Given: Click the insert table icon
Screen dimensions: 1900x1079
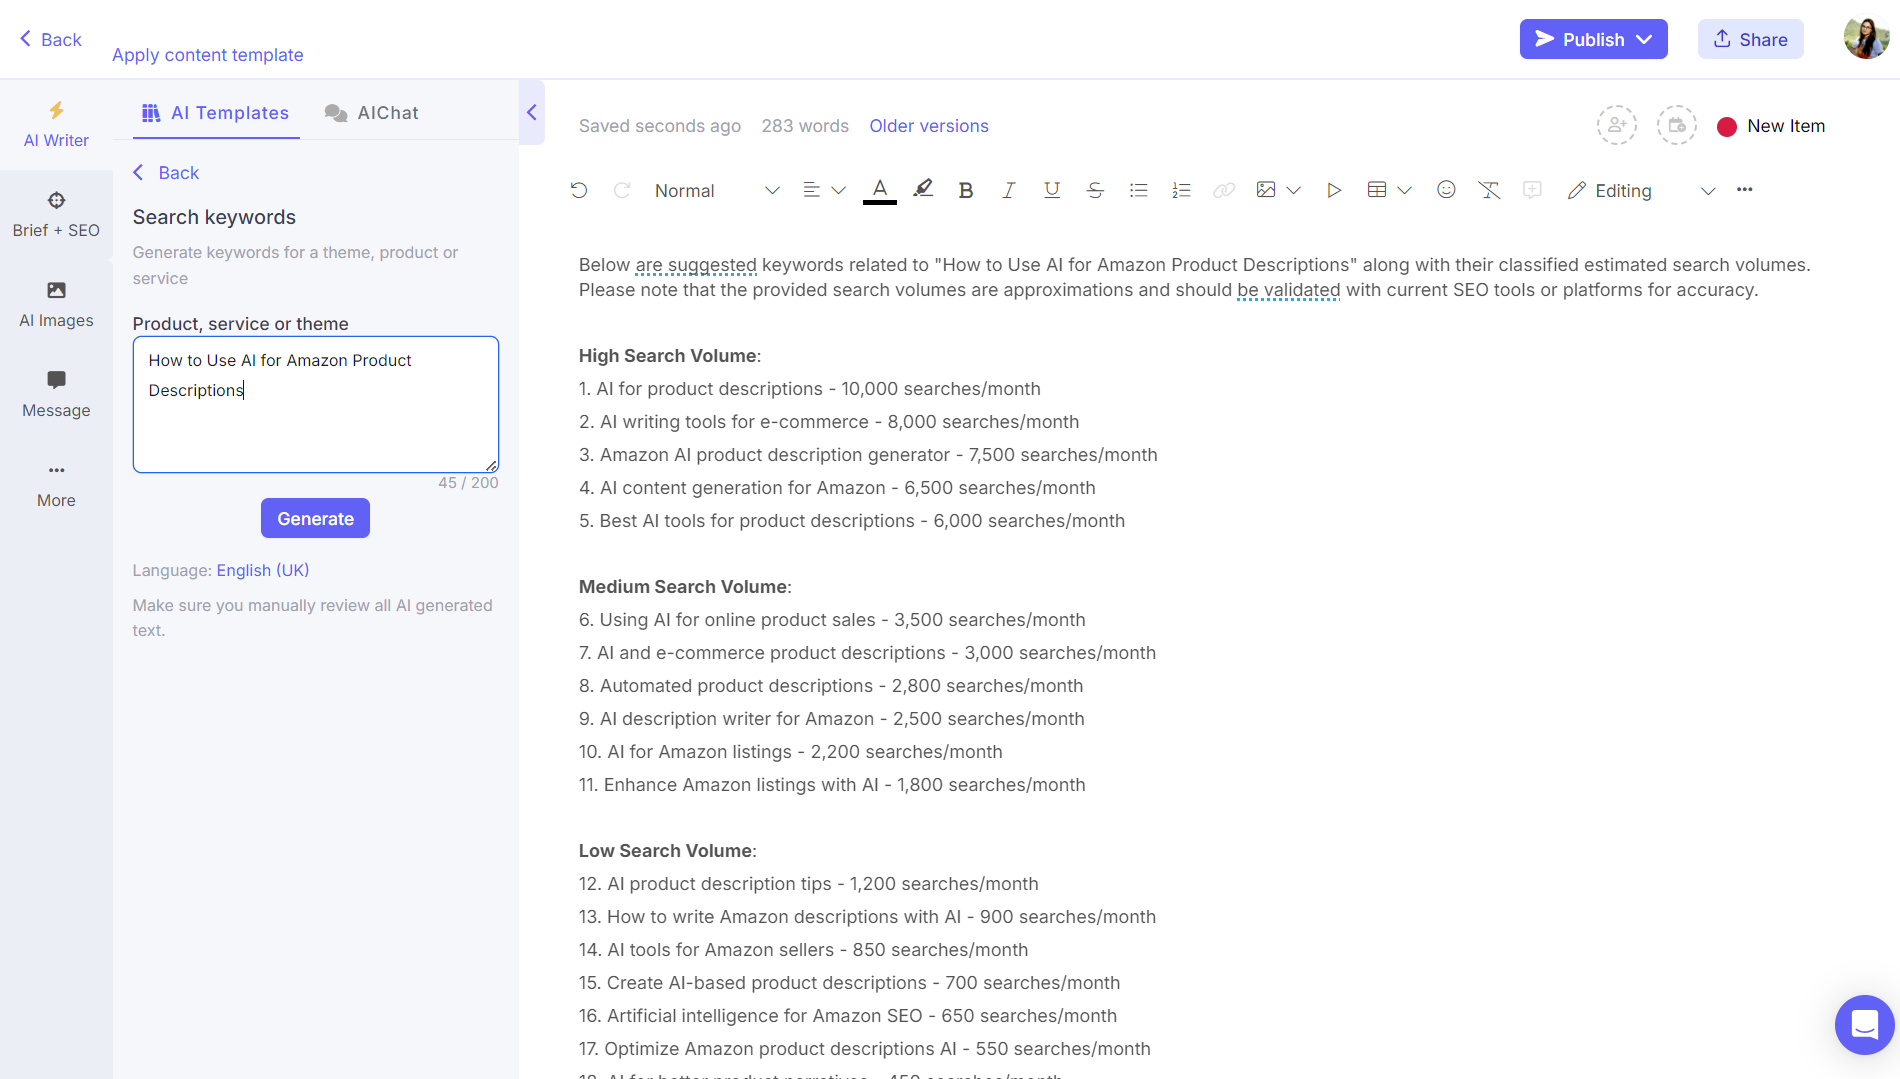Looking at the screenshot, I should [x=1377, y=190].
